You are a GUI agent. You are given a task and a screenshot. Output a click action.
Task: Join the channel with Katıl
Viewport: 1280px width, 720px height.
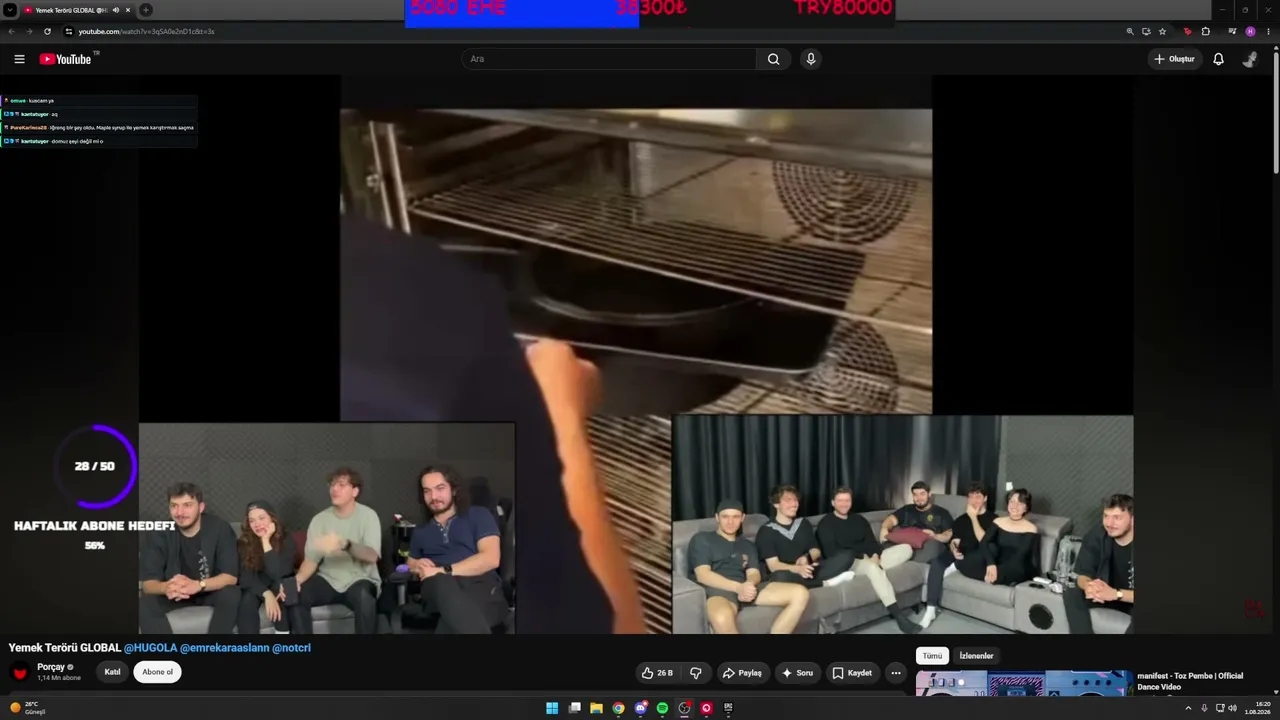(x=112, y=672)
